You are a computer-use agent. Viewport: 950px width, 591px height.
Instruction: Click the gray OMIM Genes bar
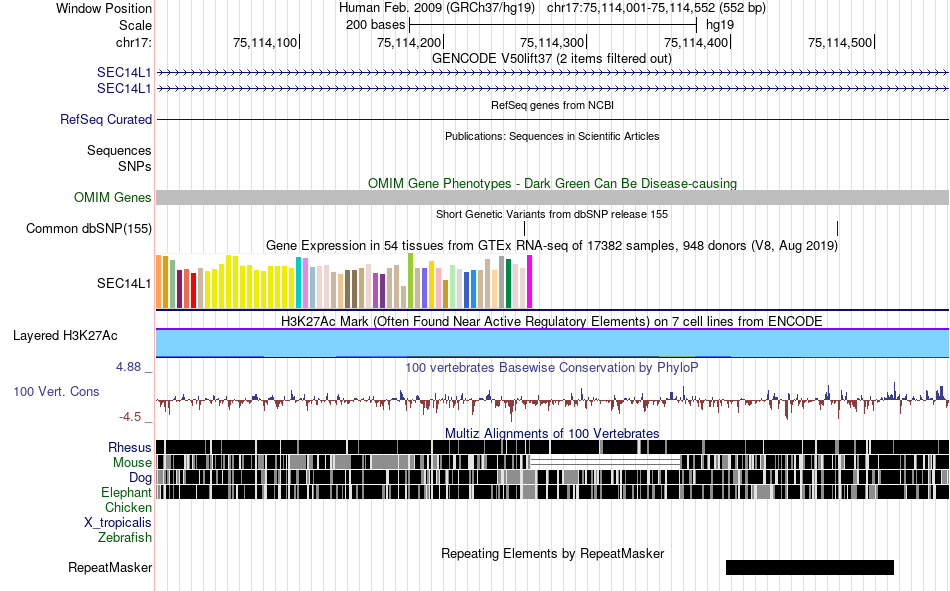click(x=553, y=198)
